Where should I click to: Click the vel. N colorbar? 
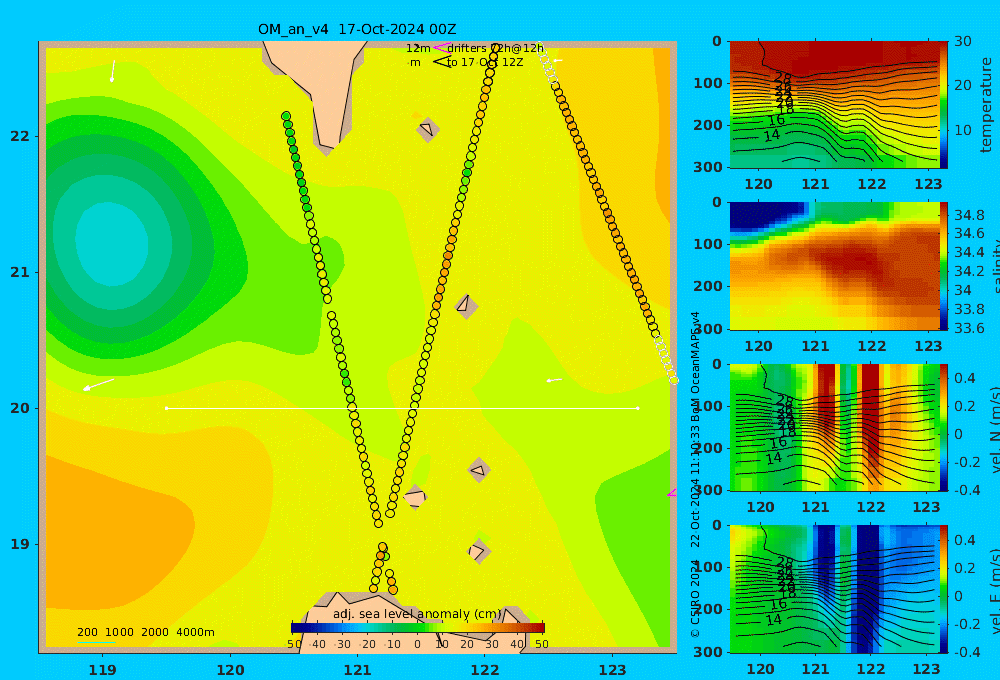944,427
